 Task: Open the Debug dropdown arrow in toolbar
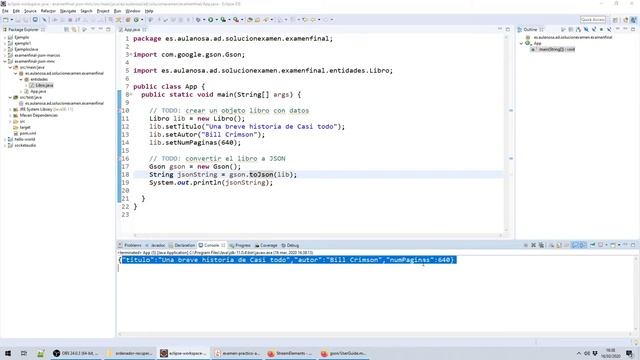coord(204,20)
